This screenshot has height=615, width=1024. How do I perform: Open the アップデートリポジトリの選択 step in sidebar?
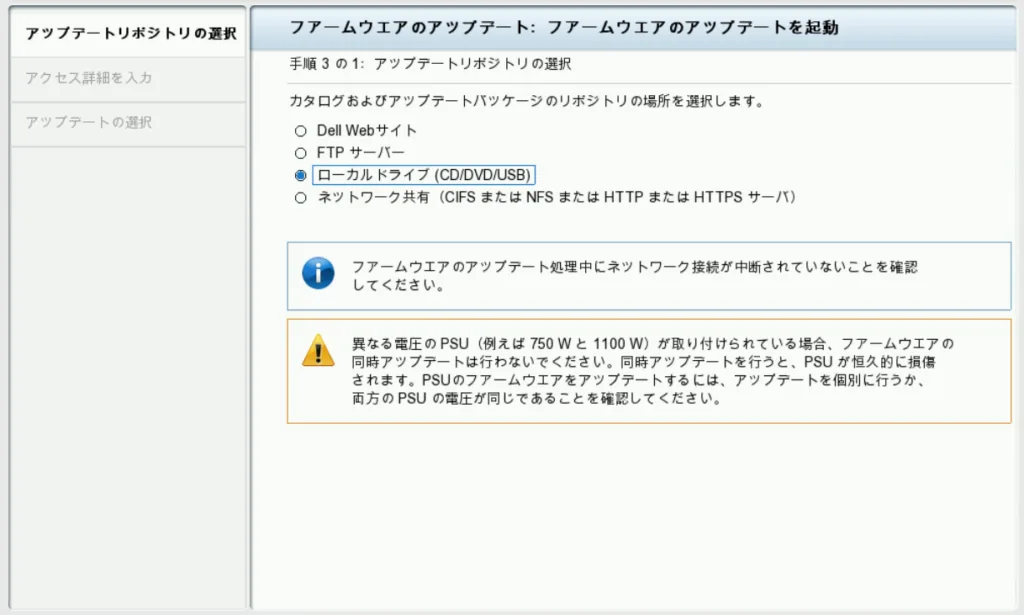(x=129, y=34)
